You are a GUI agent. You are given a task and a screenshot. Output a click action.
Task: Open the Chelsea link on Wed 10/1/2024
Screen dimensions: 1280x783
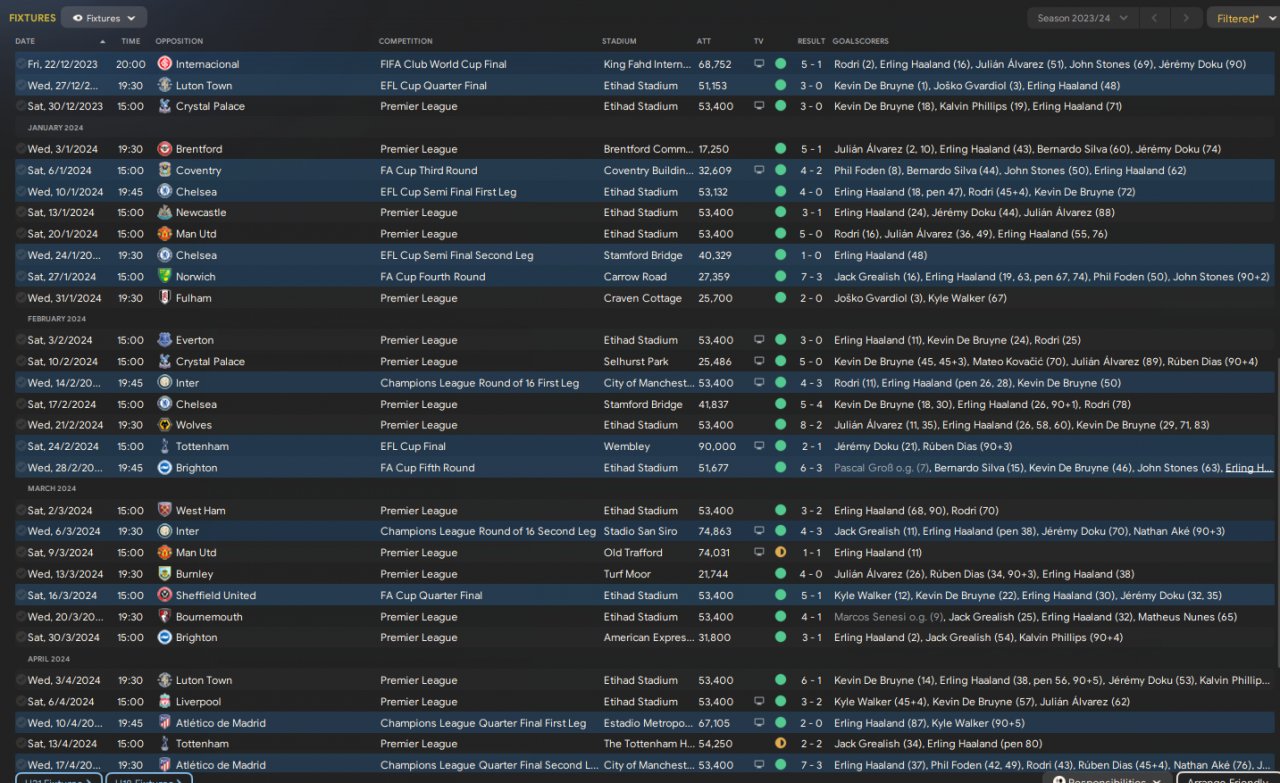[196, 192]
